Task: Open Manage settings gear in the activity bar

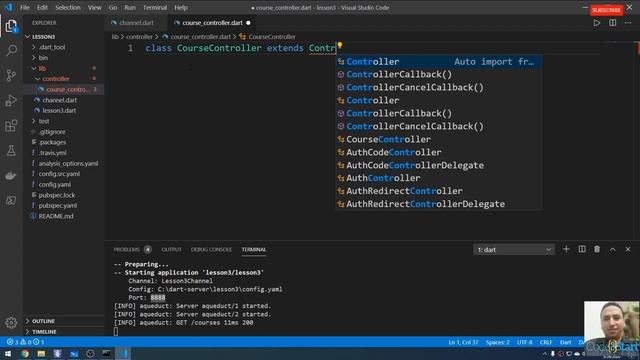Action: 11,322
